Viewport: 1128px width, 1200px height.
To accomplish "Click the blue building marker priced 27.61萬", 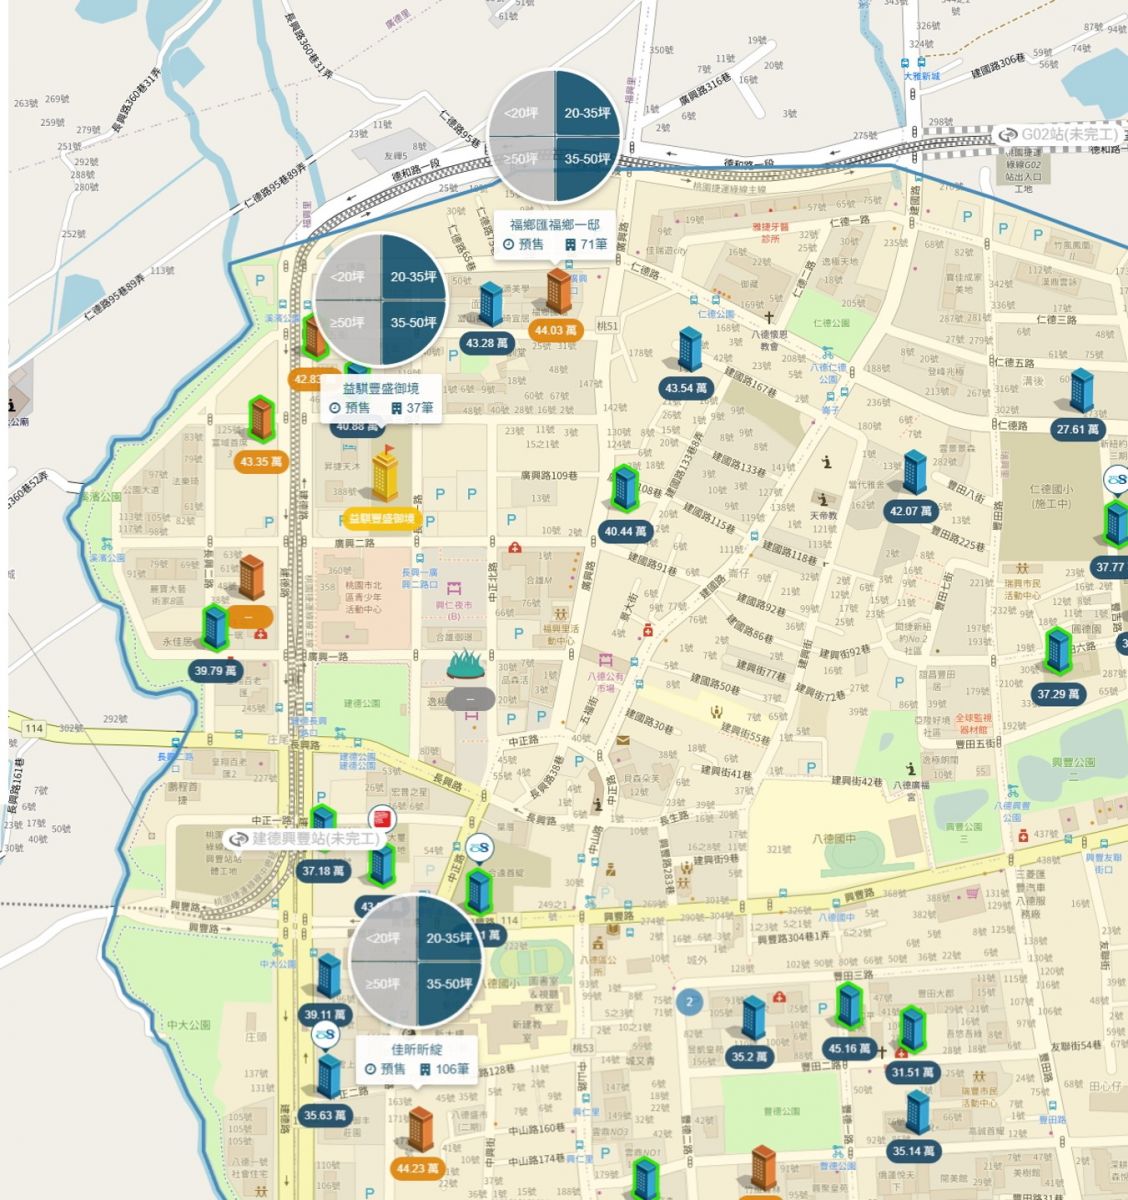I will [x=1081, y=391].
